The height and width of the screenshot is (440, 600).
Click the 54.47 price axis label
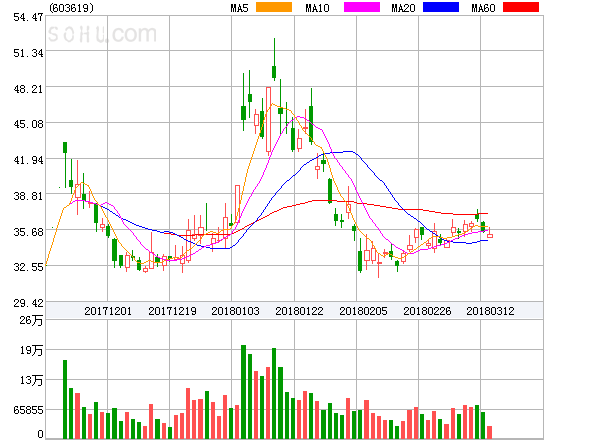pyautogui.click(x=28, y=17)
